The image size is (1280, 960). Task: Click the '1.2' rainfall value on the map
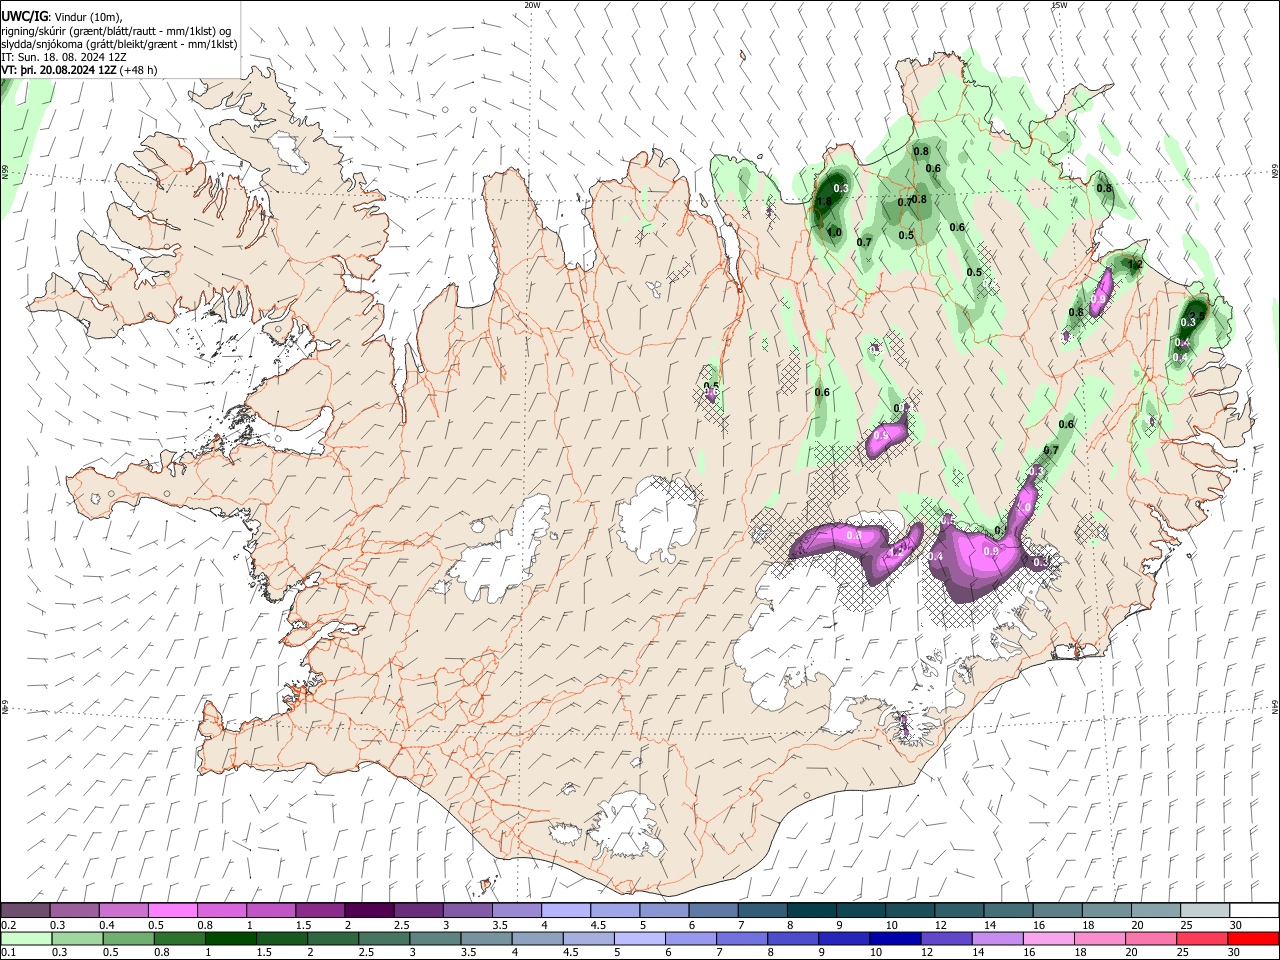click(1134, 265)
